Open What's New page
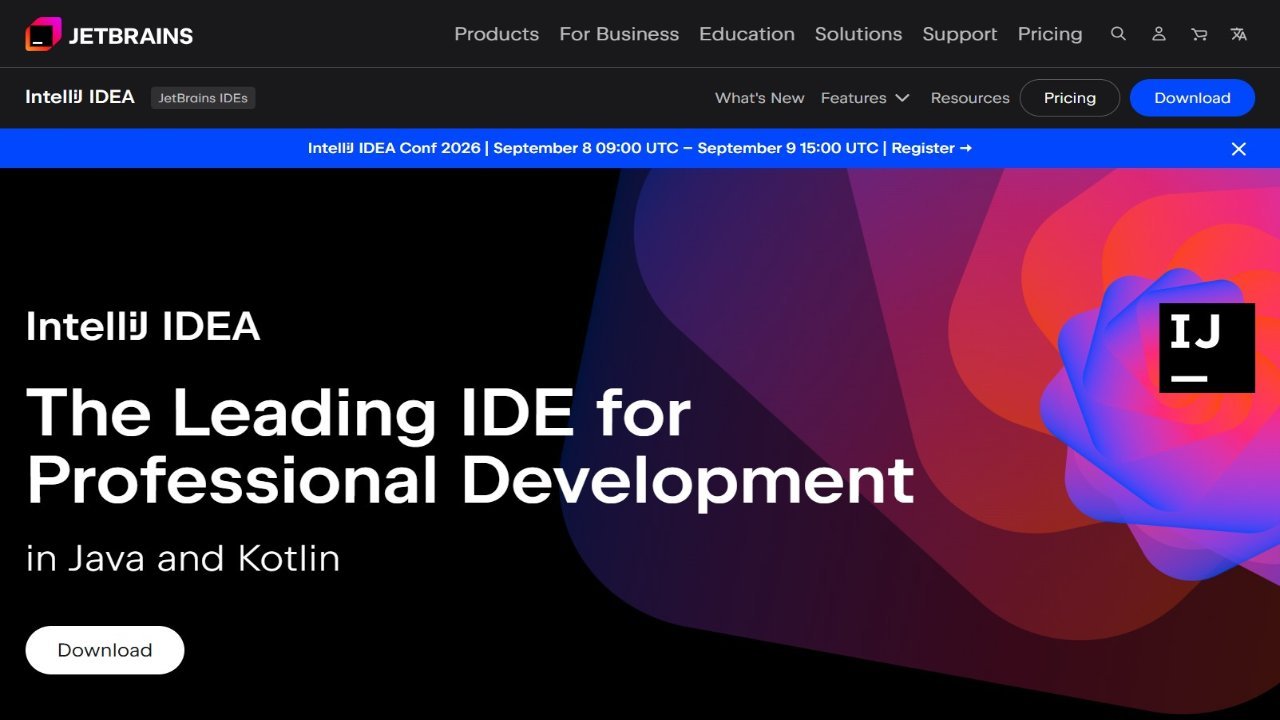The image size is (1280, 720). tap(760, 98)
